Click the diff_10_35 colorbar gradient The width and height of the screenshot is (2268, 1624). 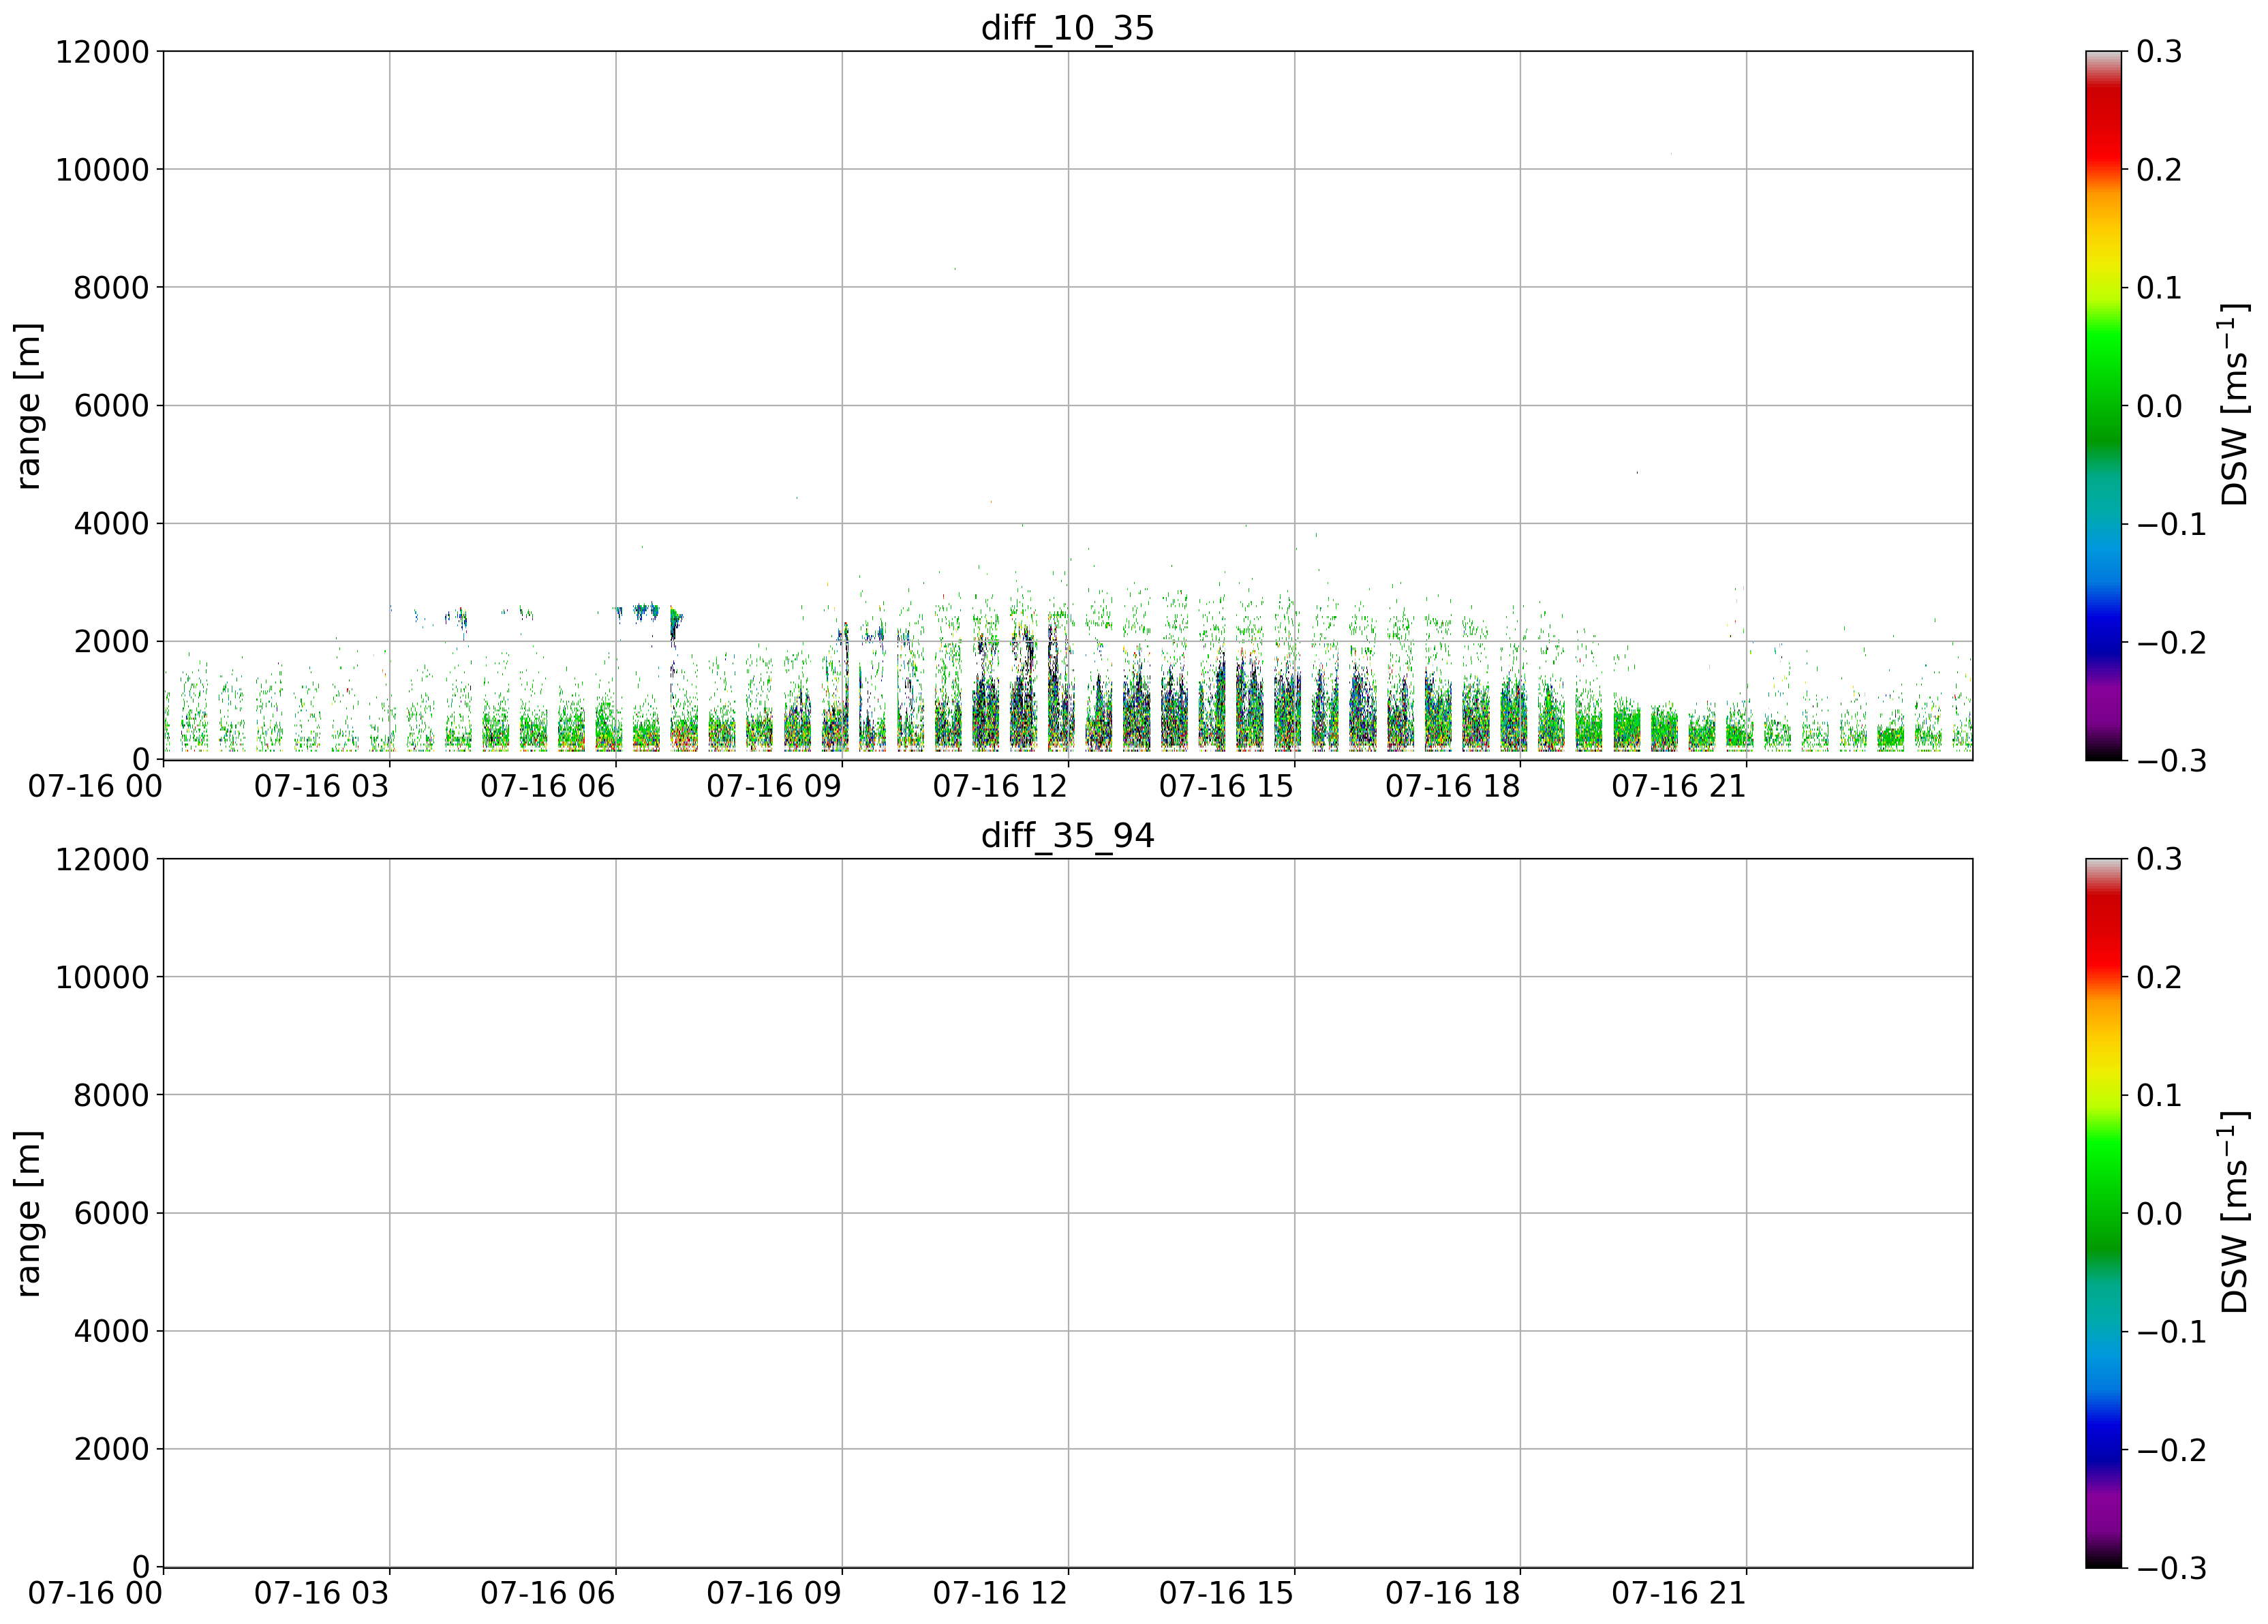coord(2103,406)
